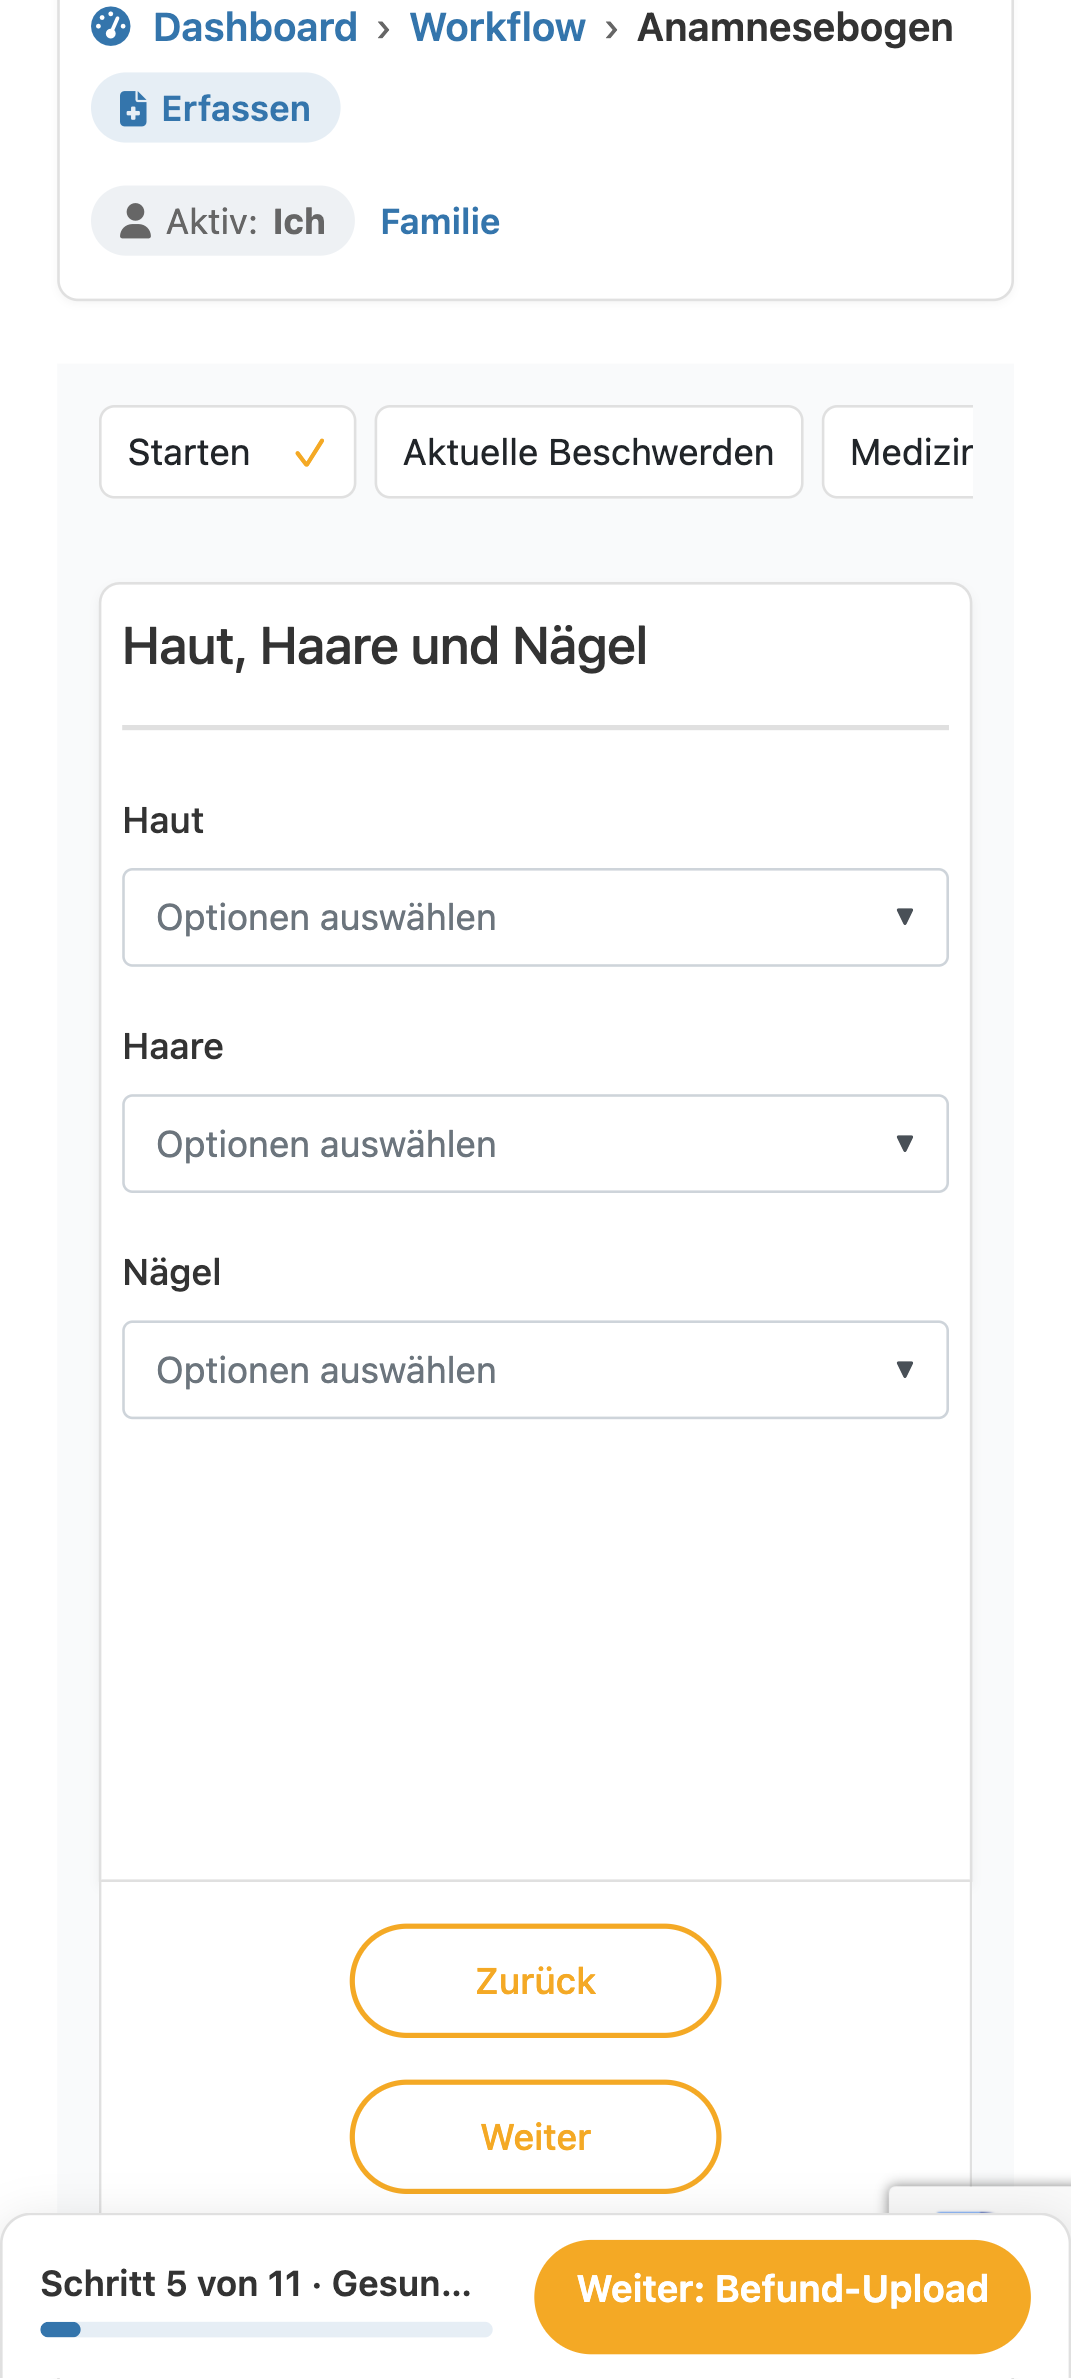Click the Zurück button

click(535, 1980)
